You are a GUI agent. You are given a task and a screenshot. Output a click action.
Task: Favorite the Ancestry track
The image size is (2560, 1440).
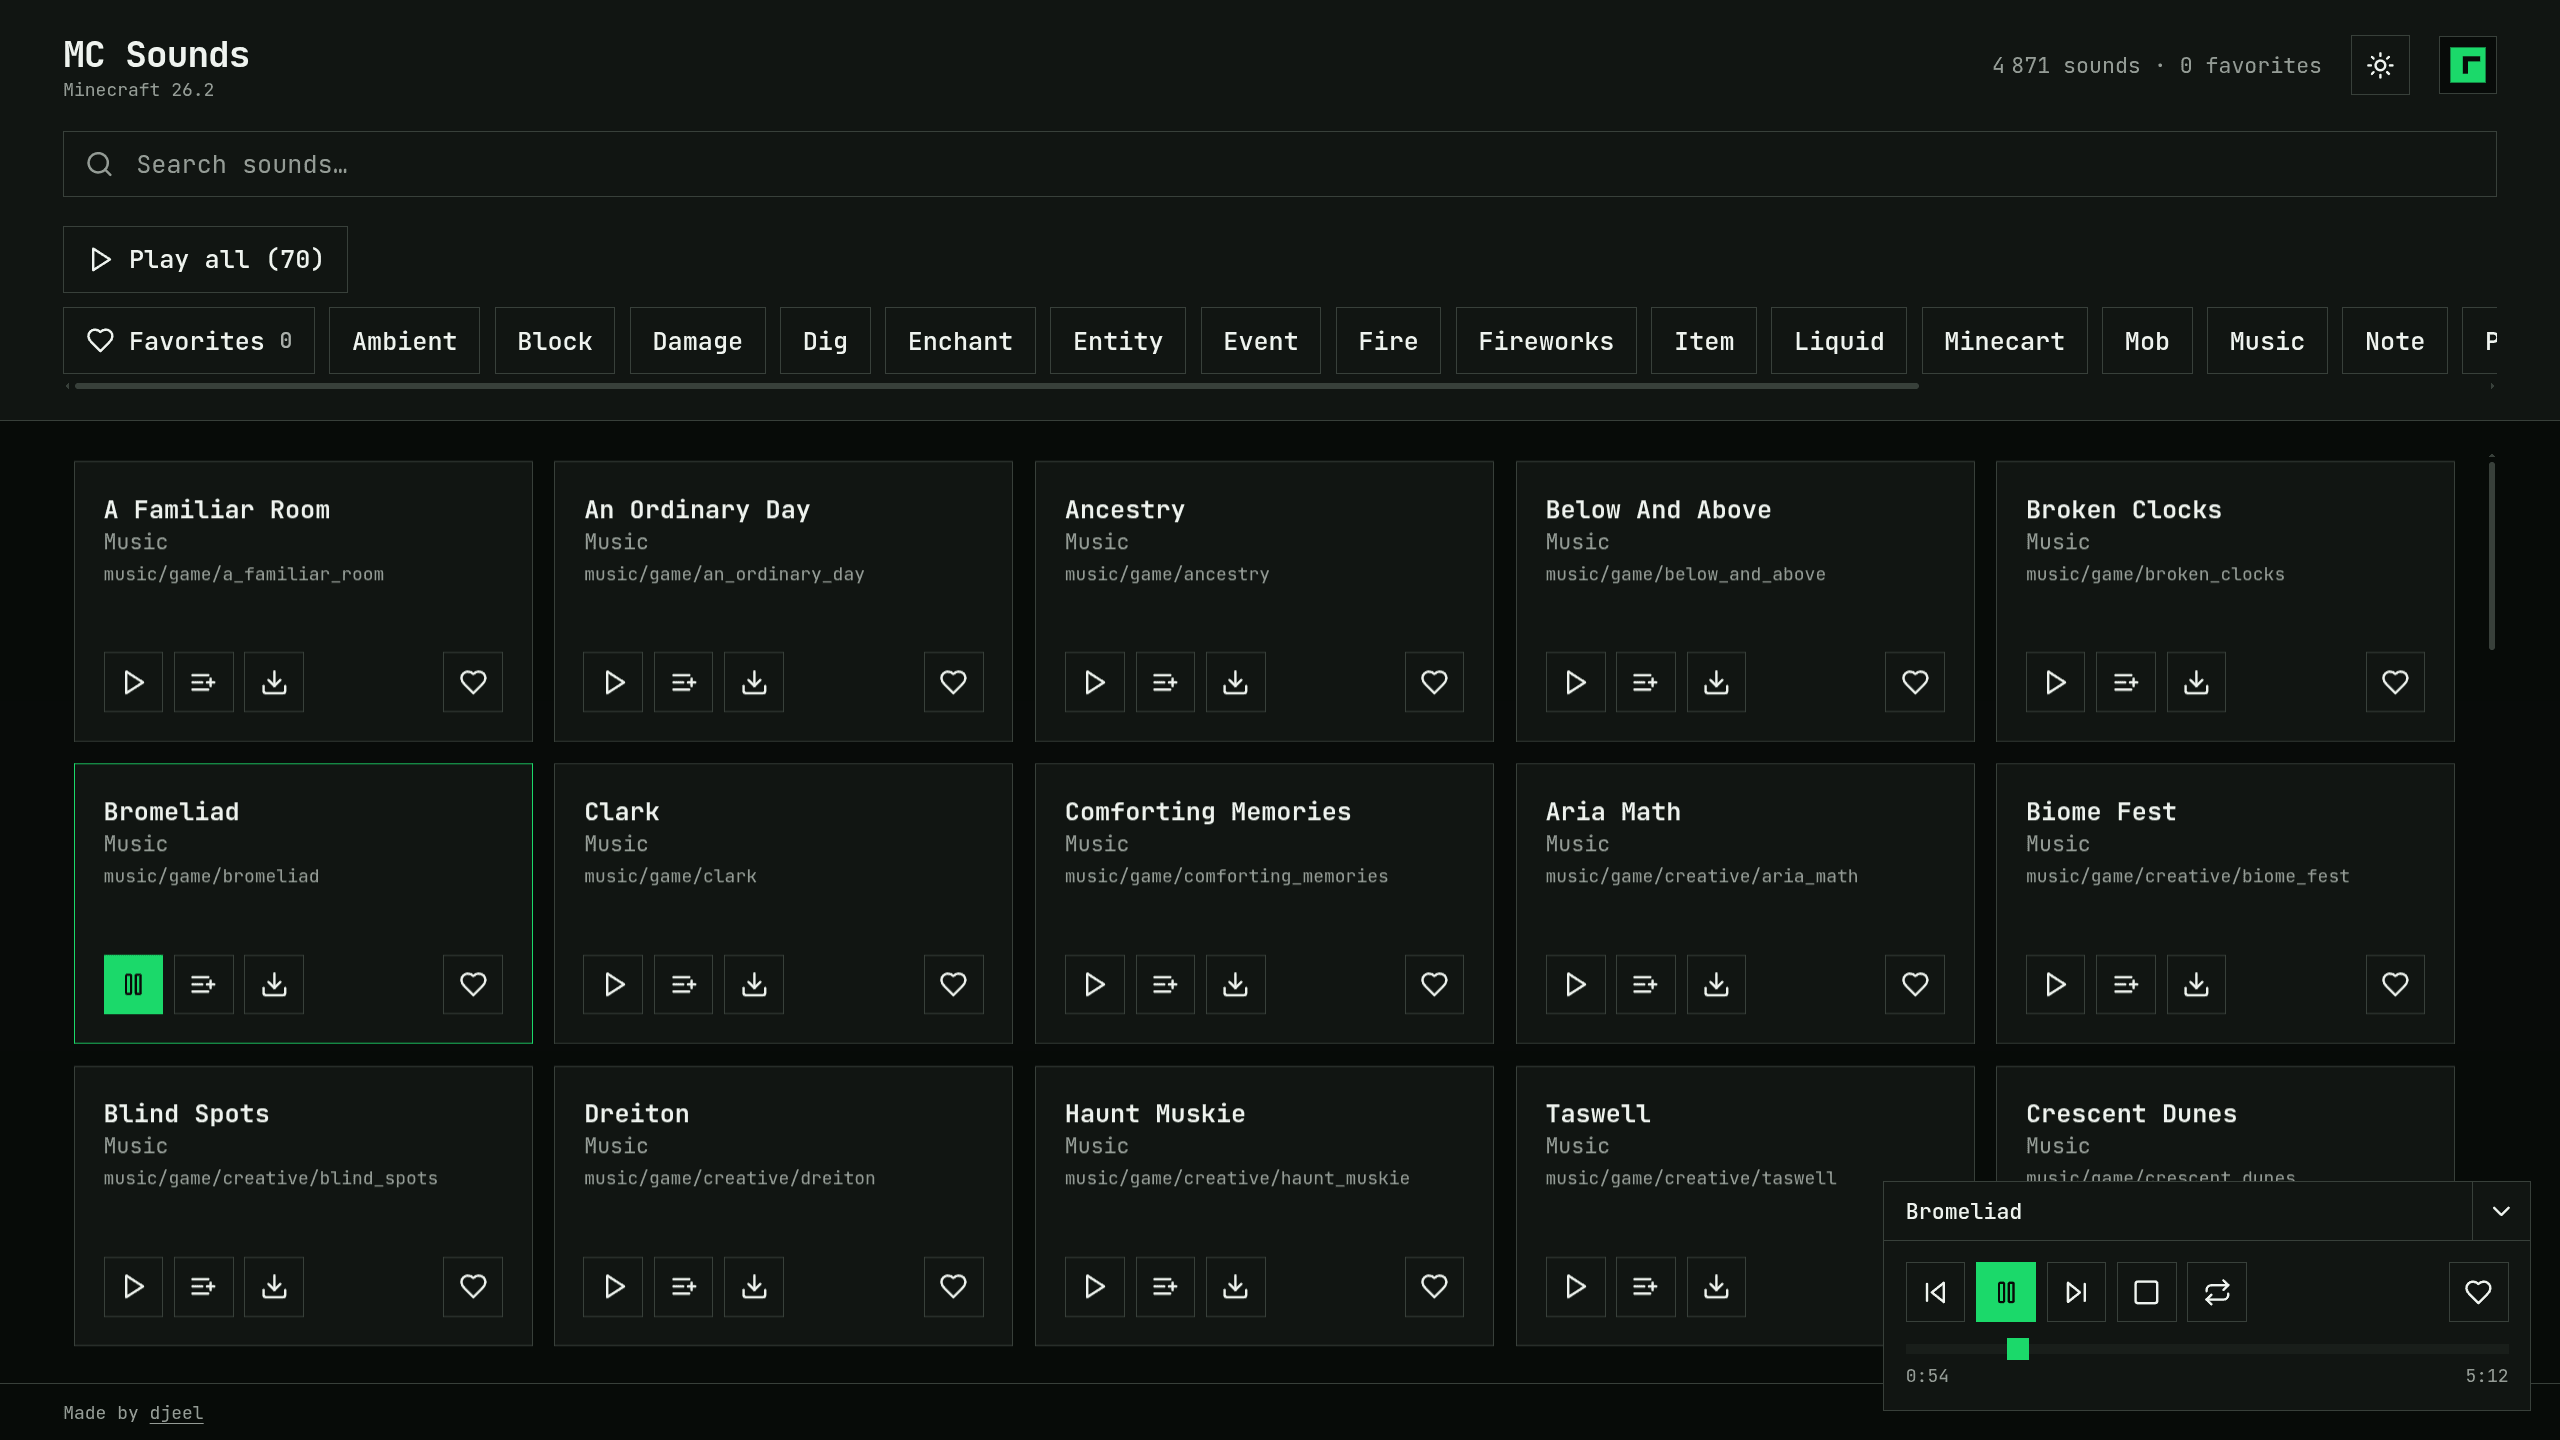click(x=1434, y=682)
